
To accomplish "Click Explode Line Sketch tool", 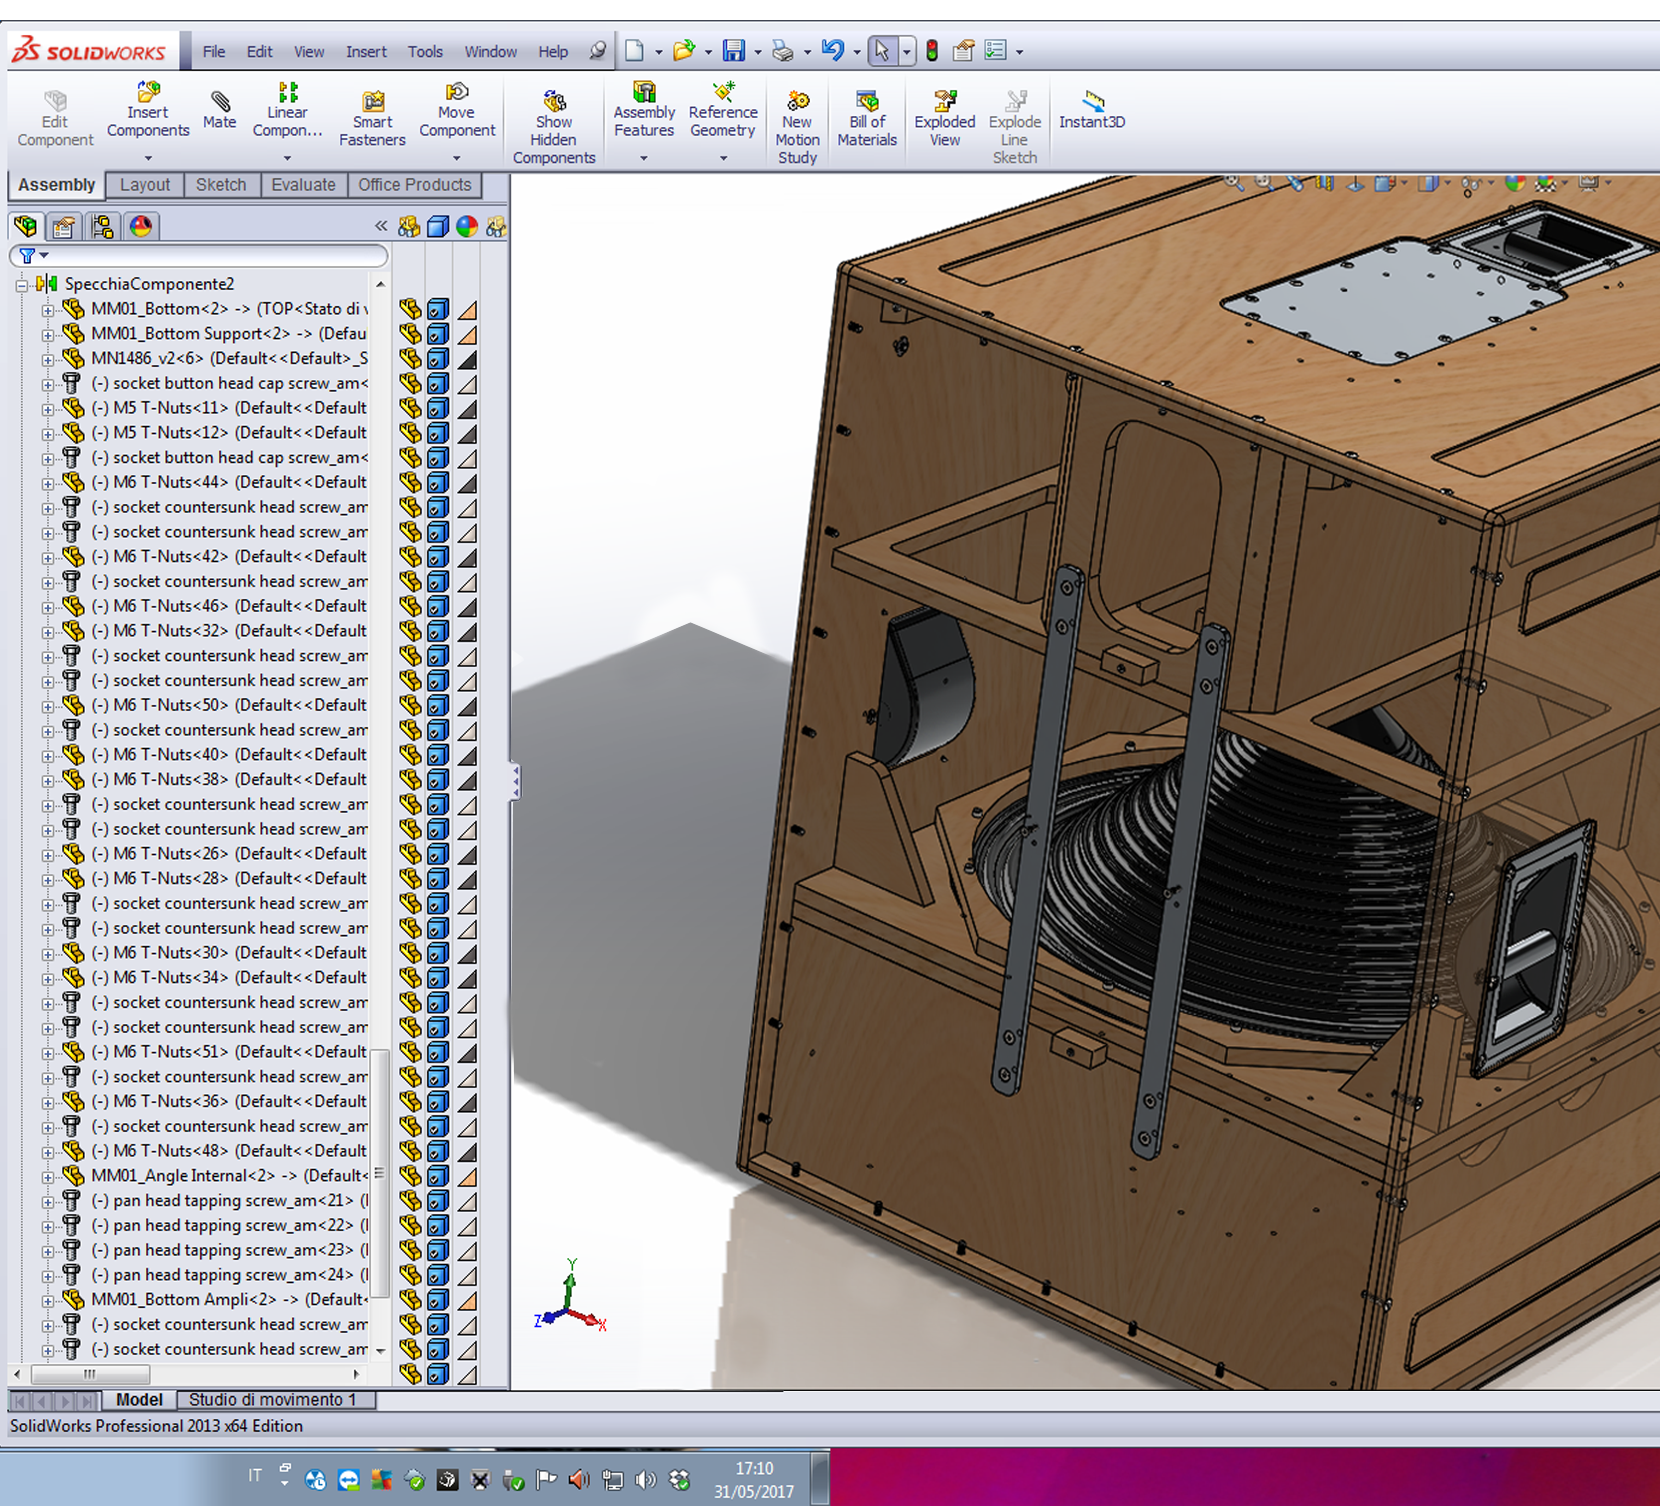I will click(1014, 127).
